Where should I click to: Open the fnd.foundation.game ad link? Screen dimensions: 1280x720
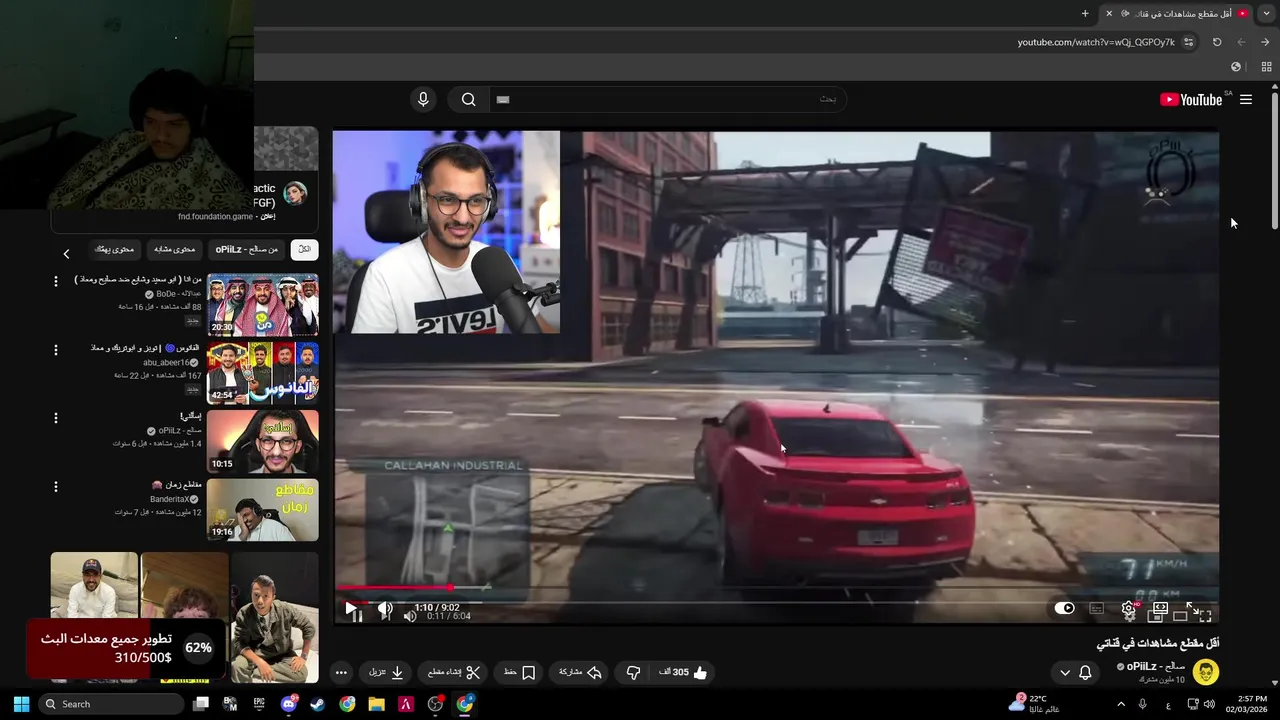(215, 216)
